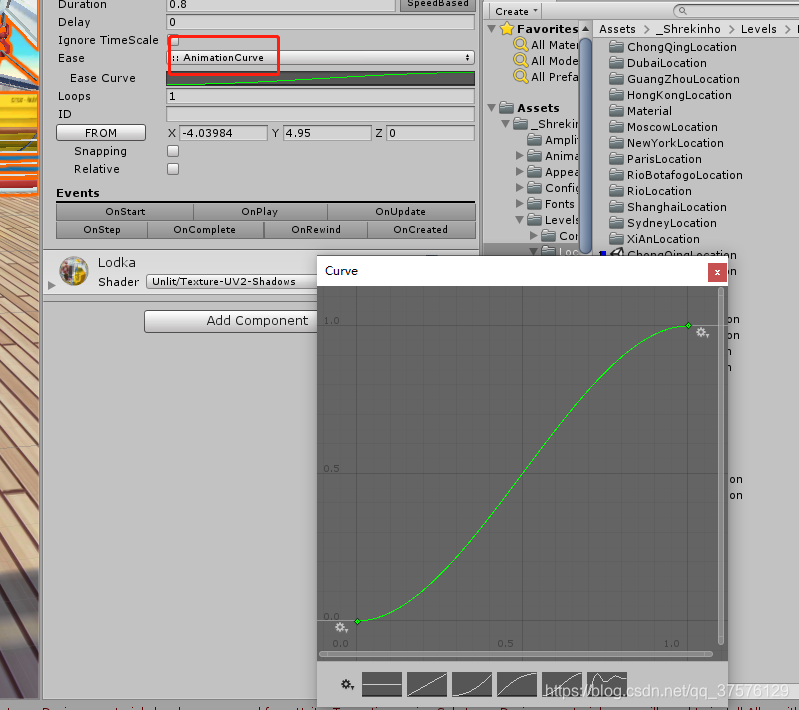Open the Create dropdown in Project panel

[x=517, y=11]
